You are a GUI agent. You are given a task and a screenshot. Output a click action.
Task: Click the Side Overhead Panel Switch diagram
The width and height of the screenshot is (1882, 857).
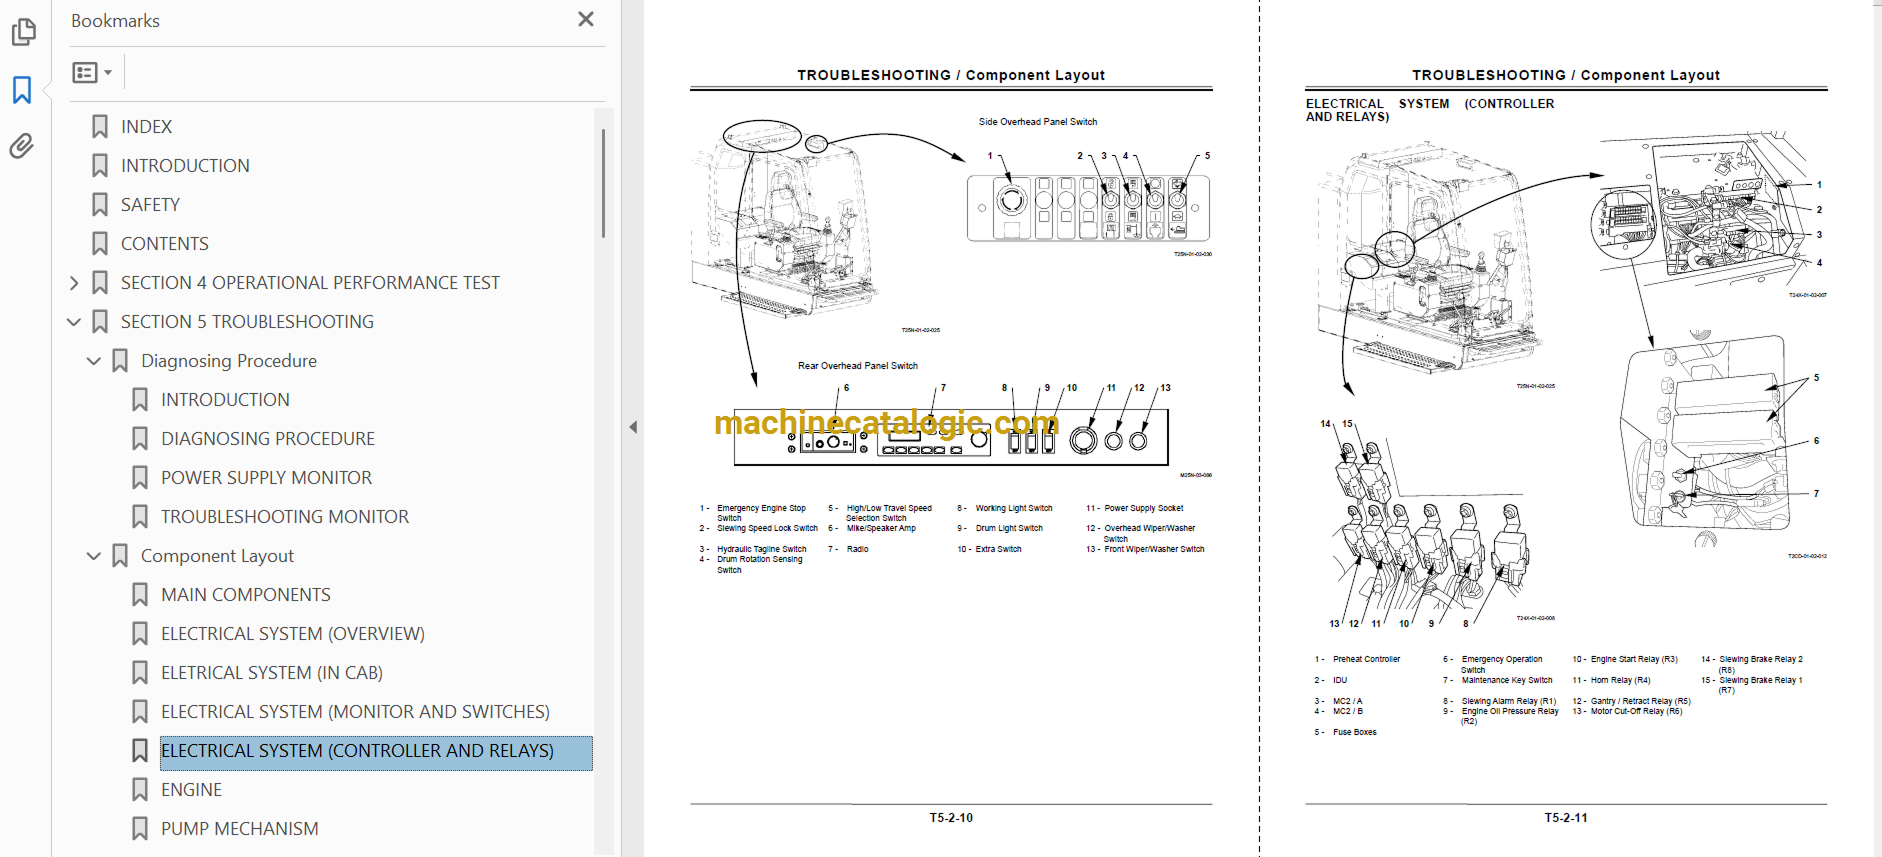click(x=1088, y=208)
